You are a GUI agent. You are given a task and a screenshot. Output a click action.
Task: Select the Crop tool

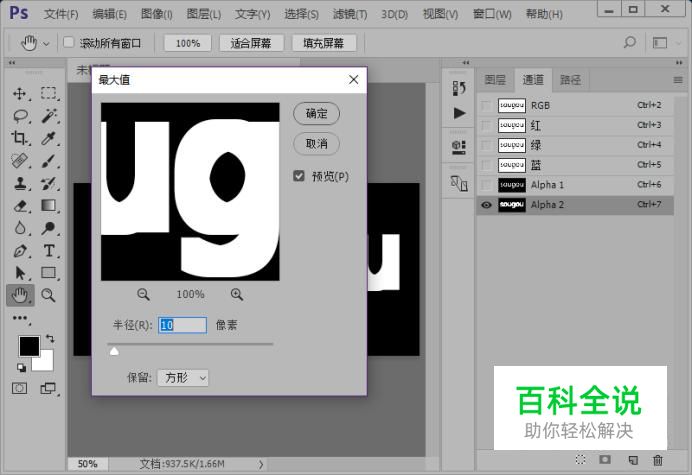pyautogui.click(x=20, y=138)
